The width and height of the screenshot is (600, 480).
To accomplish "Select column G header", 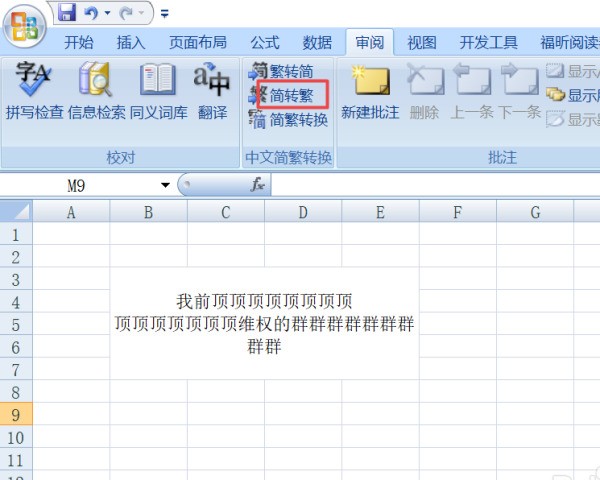I will (x=535, y=212).
